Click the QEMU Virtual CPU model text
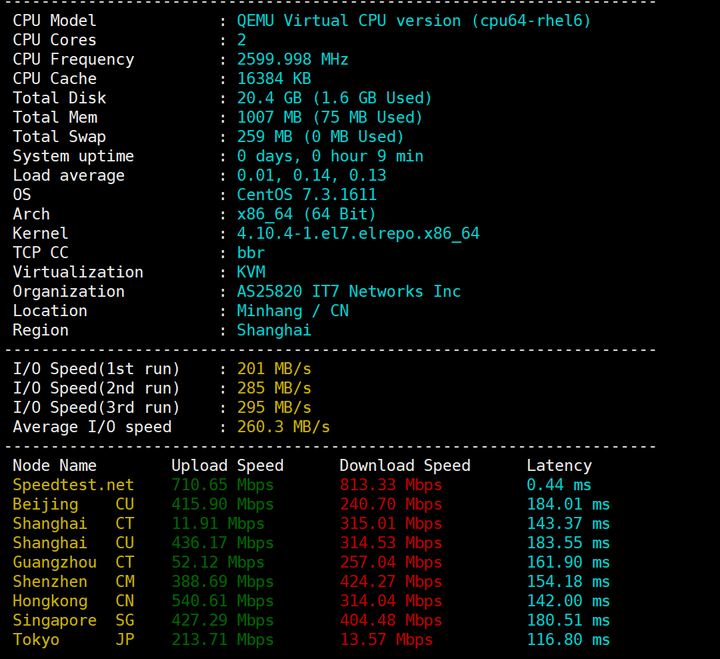This screenshot has width=720, height=659. [x=414, y=20]
